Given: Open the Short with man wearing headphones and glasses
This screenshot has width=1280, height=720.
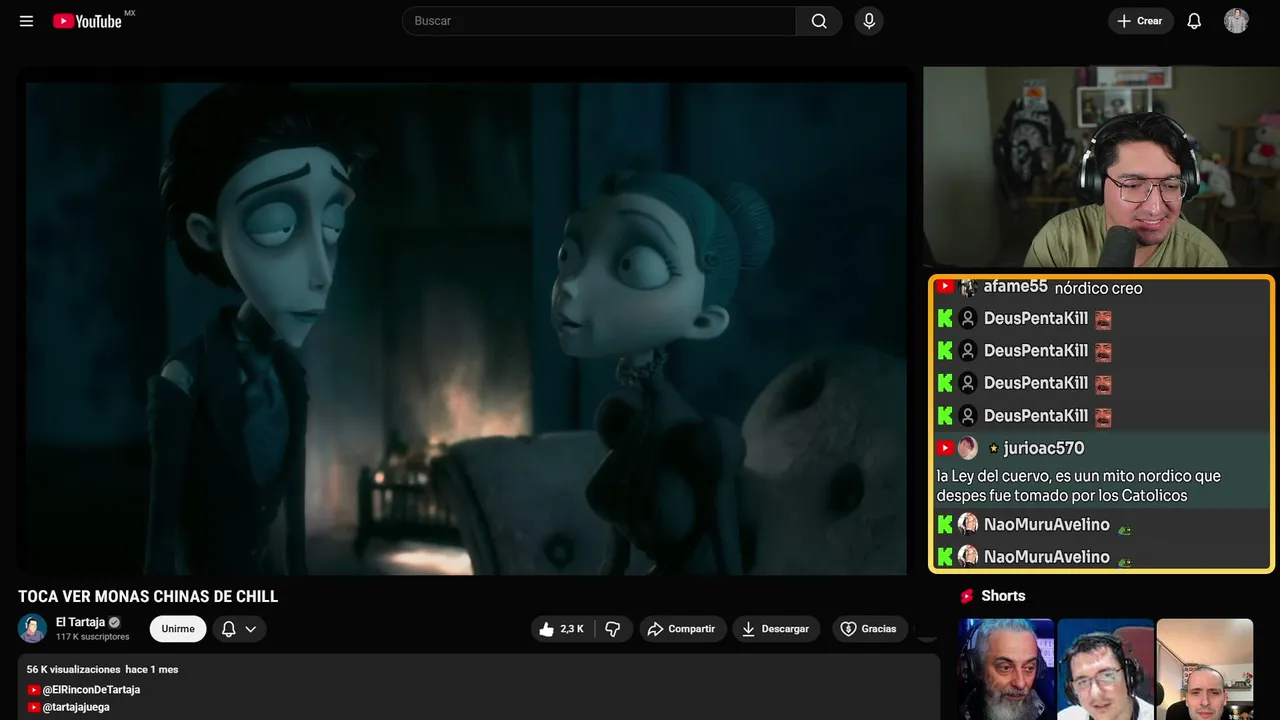Looking at the screenshot, I should [1105, 669].
